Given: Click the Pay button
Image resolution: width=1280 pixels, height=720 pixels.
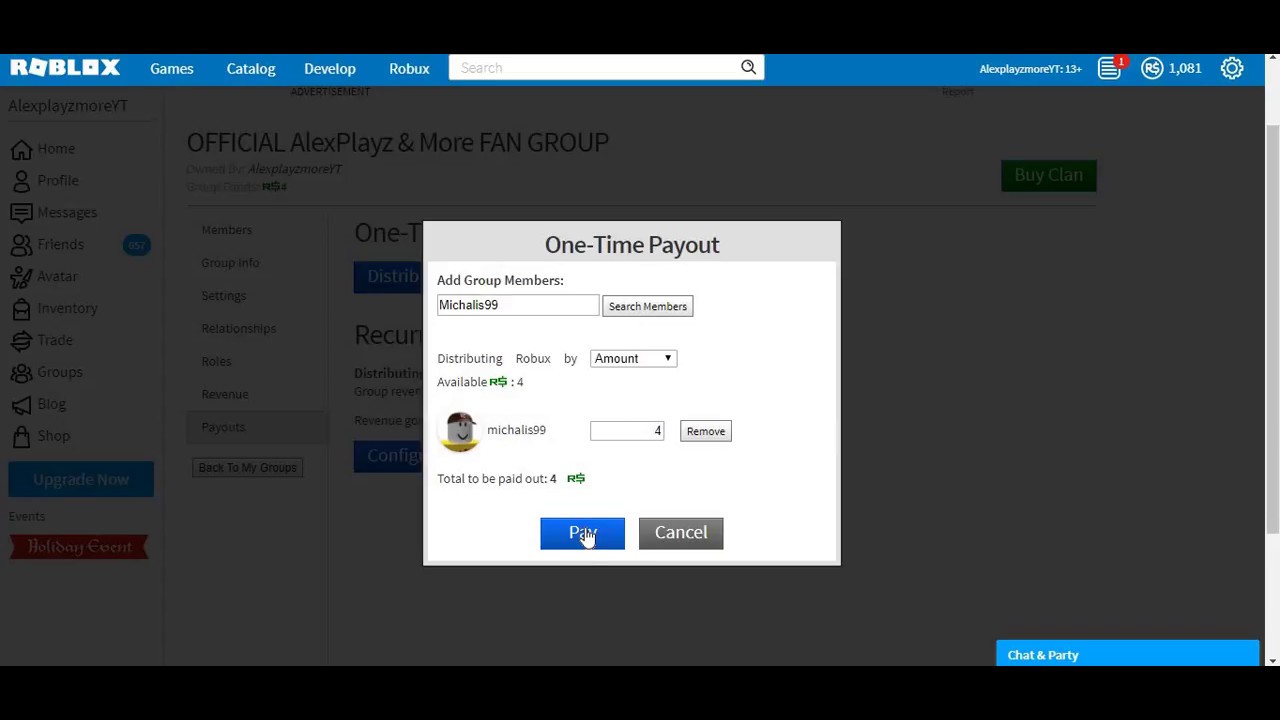Looking at the screenshot, I should pos(582,533).
